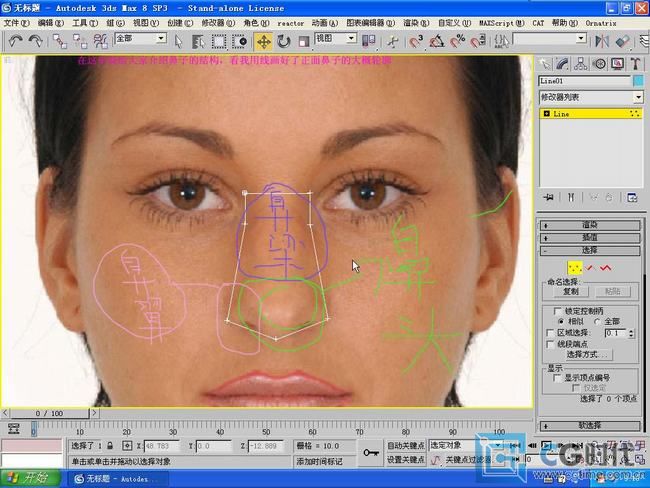Image resolution: width=650 pixels, height=488 pixels.
Task: Enable 线段端点 checkbox
Action: (x=550, y=344)
